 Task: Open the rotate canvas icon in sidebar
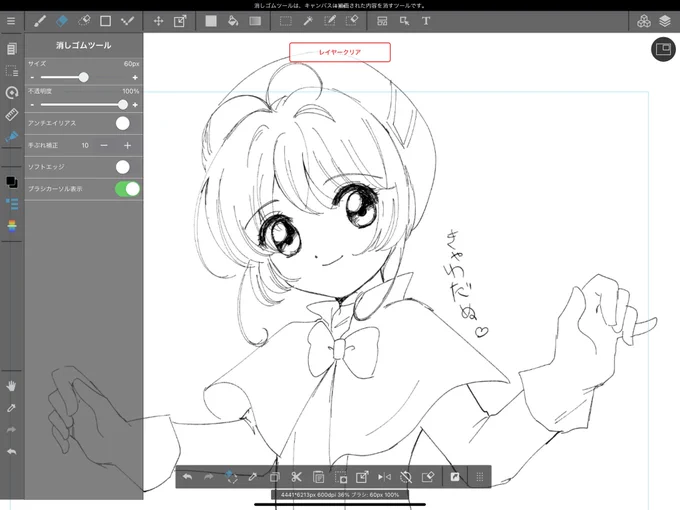pos(12,92)
